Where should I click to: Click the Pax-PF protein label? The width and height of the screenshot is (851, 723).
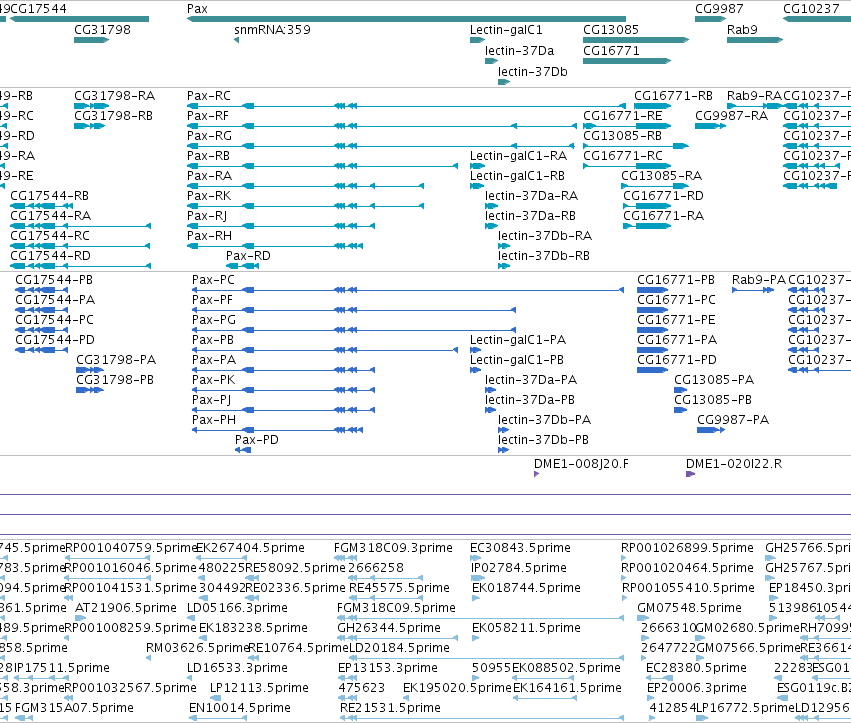[x=212, y=300]
